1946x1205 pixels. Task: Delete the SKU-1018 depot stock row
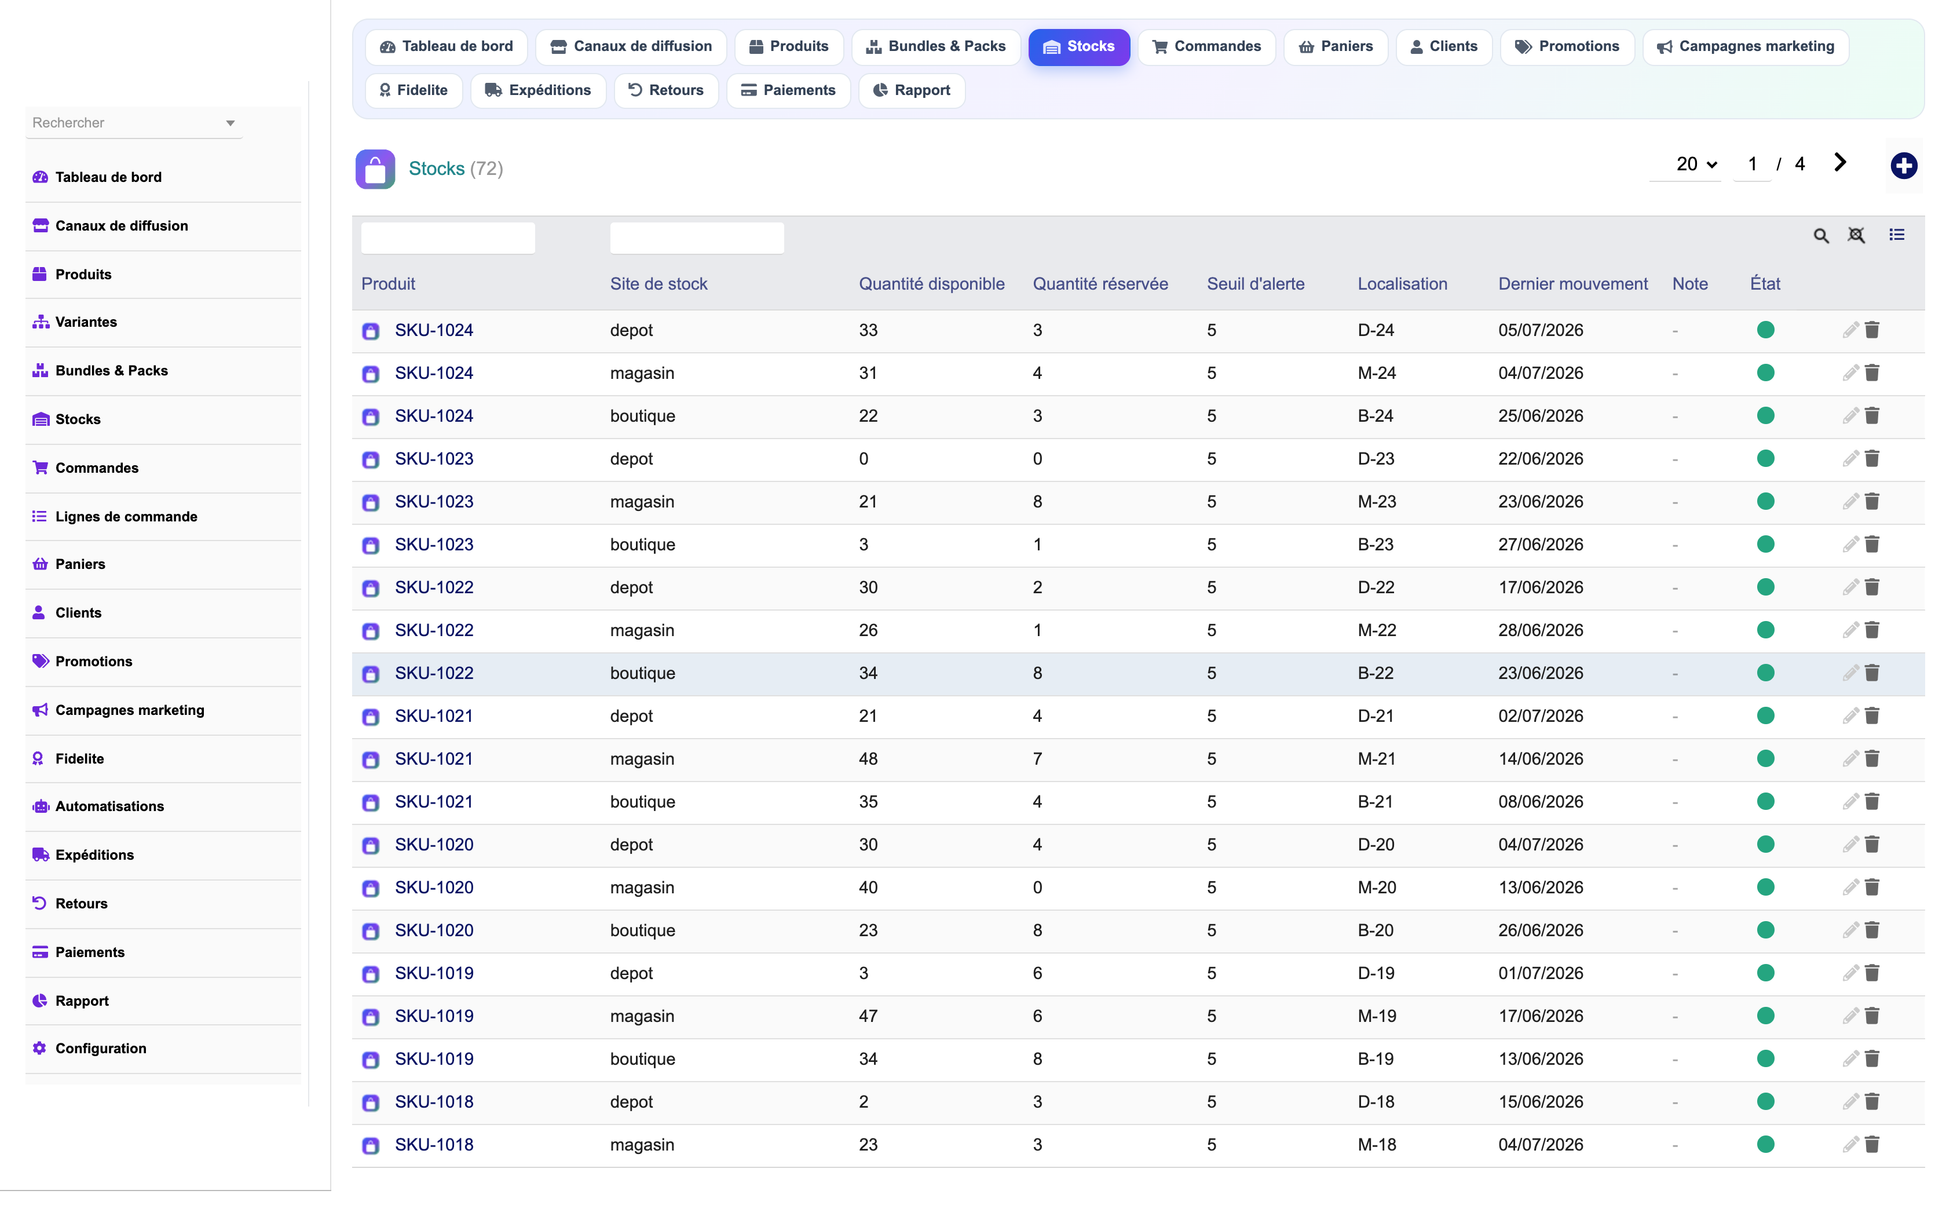1872,1102
